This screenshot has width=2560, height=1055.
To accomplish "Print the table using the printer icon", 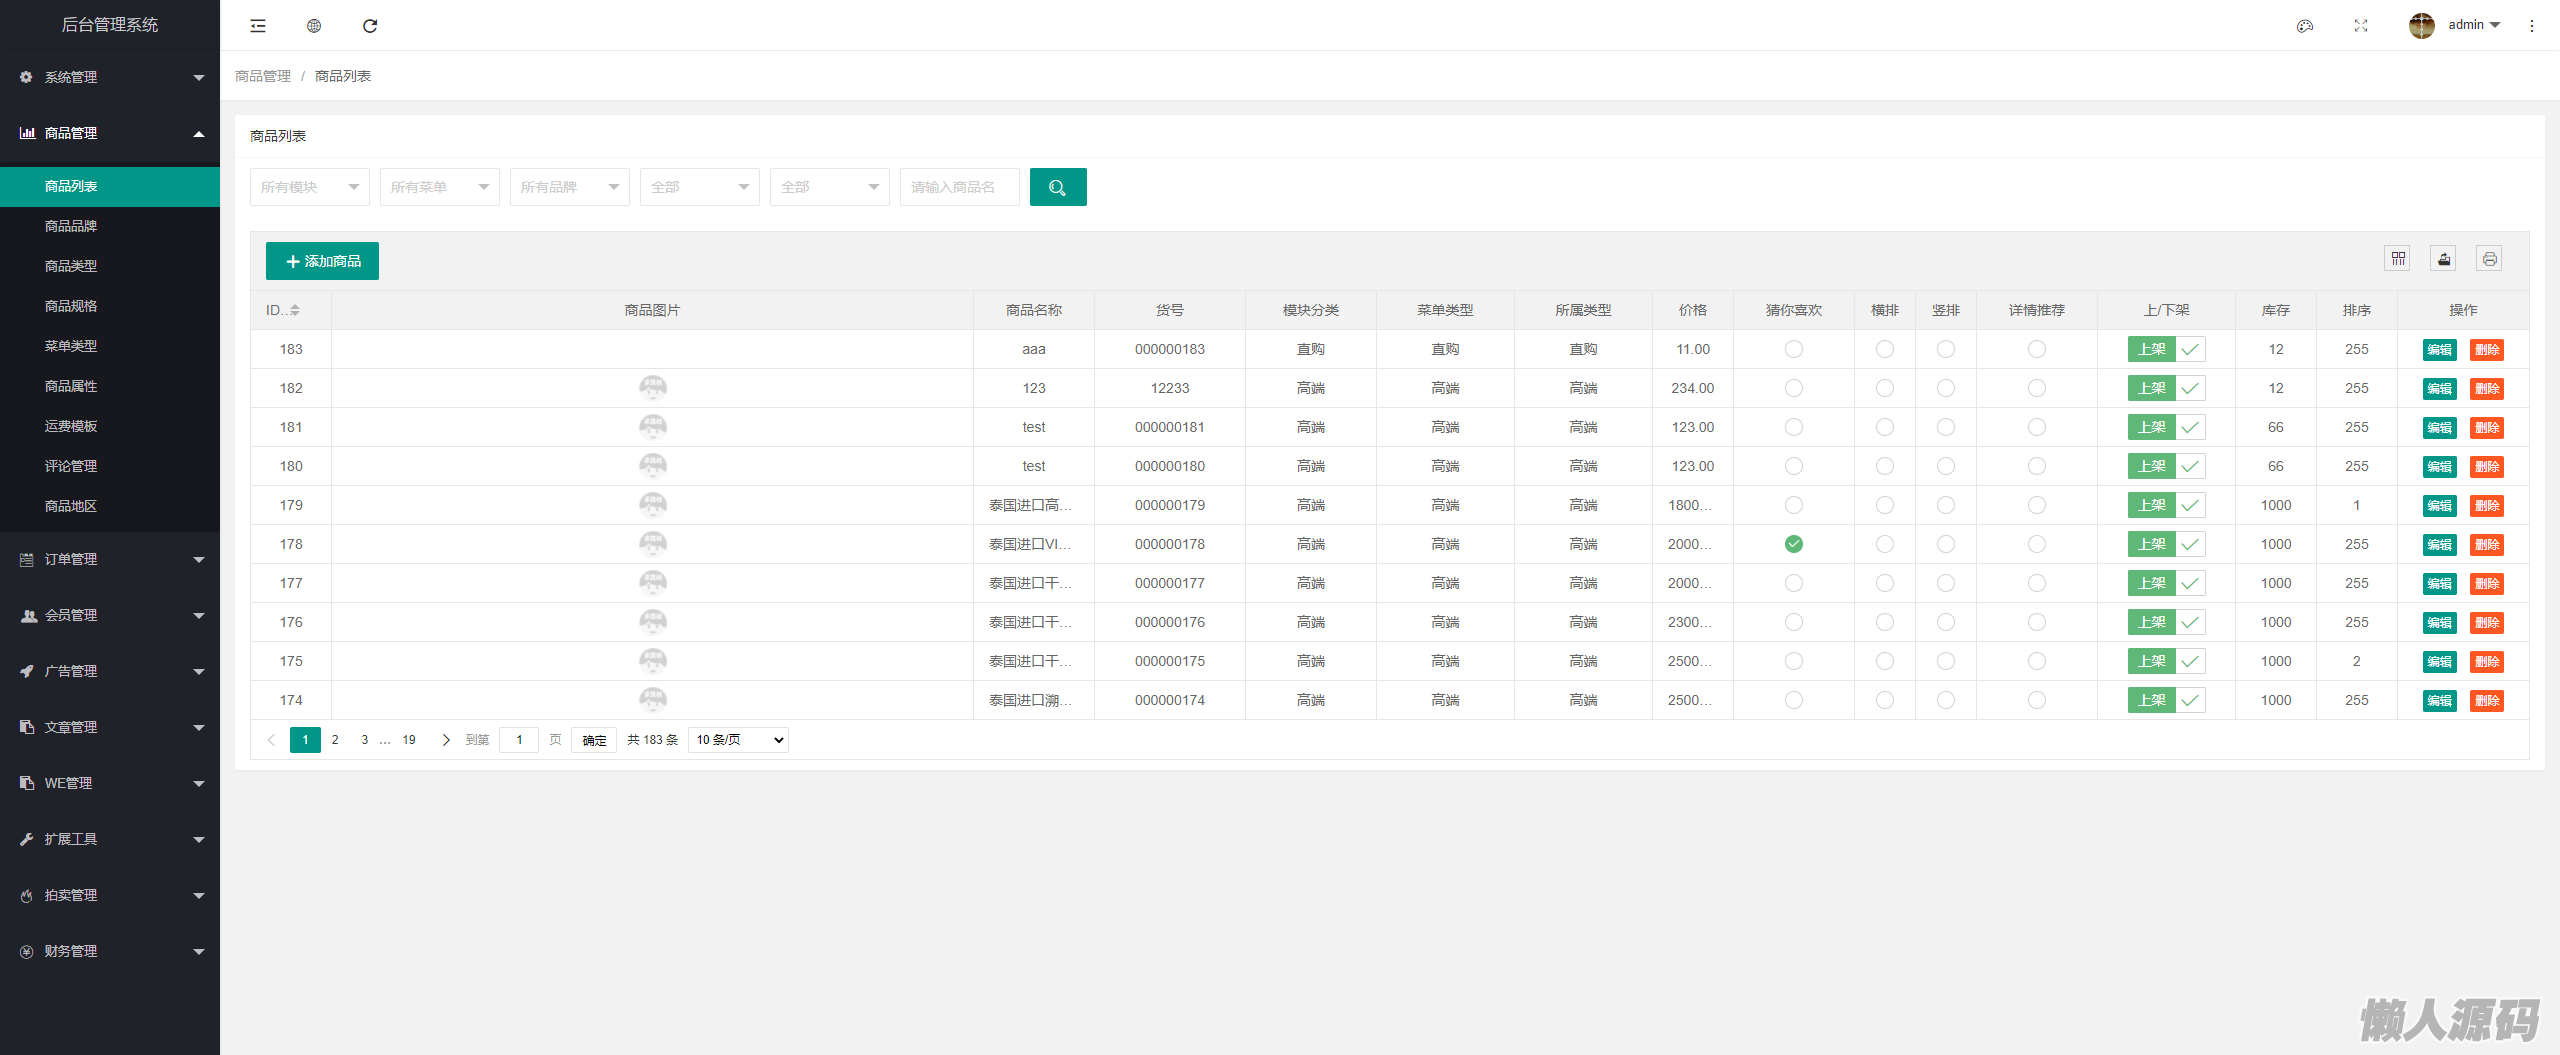I will pyautogui.click(x=2490, y=259).
